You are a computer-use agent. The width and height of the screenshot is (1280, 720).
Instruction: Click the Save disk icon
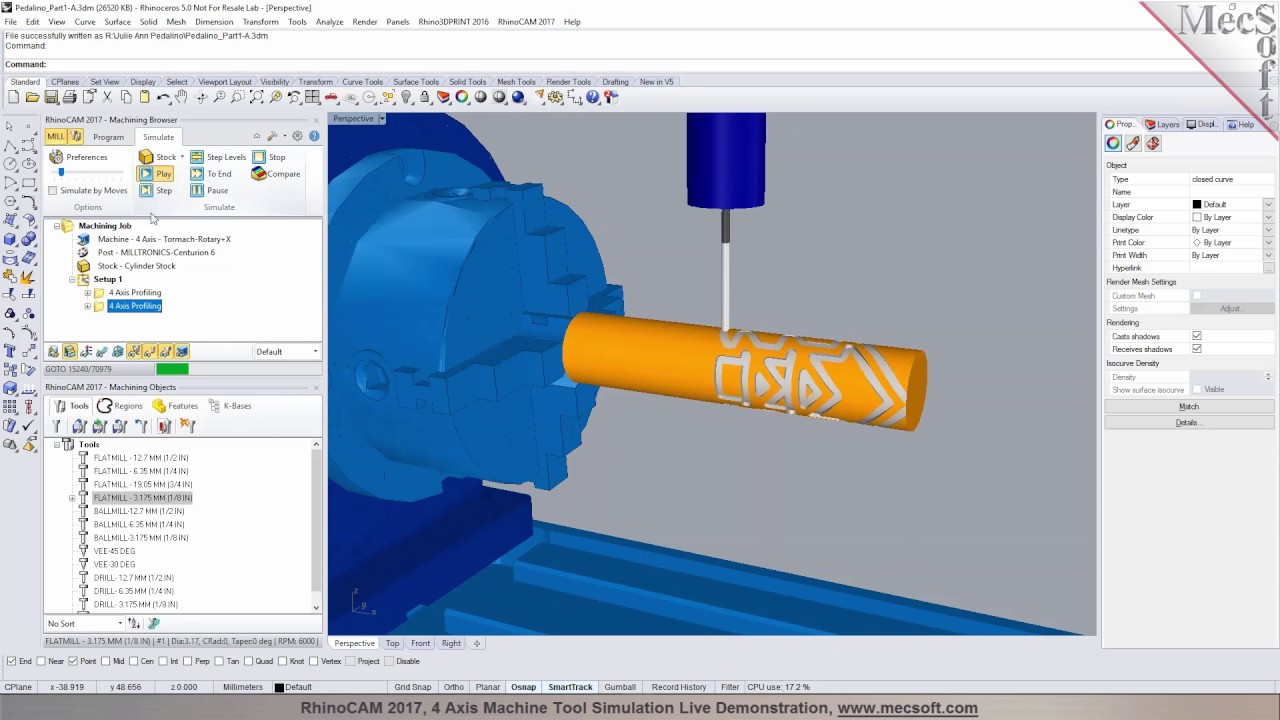pyautogui.click(x=51, y=97)
